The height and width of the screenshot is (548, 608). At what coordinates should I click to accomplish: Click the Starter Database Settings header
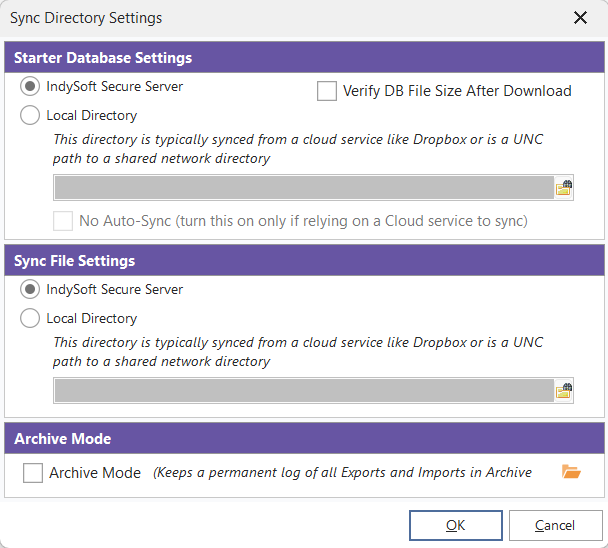point(103,58)
